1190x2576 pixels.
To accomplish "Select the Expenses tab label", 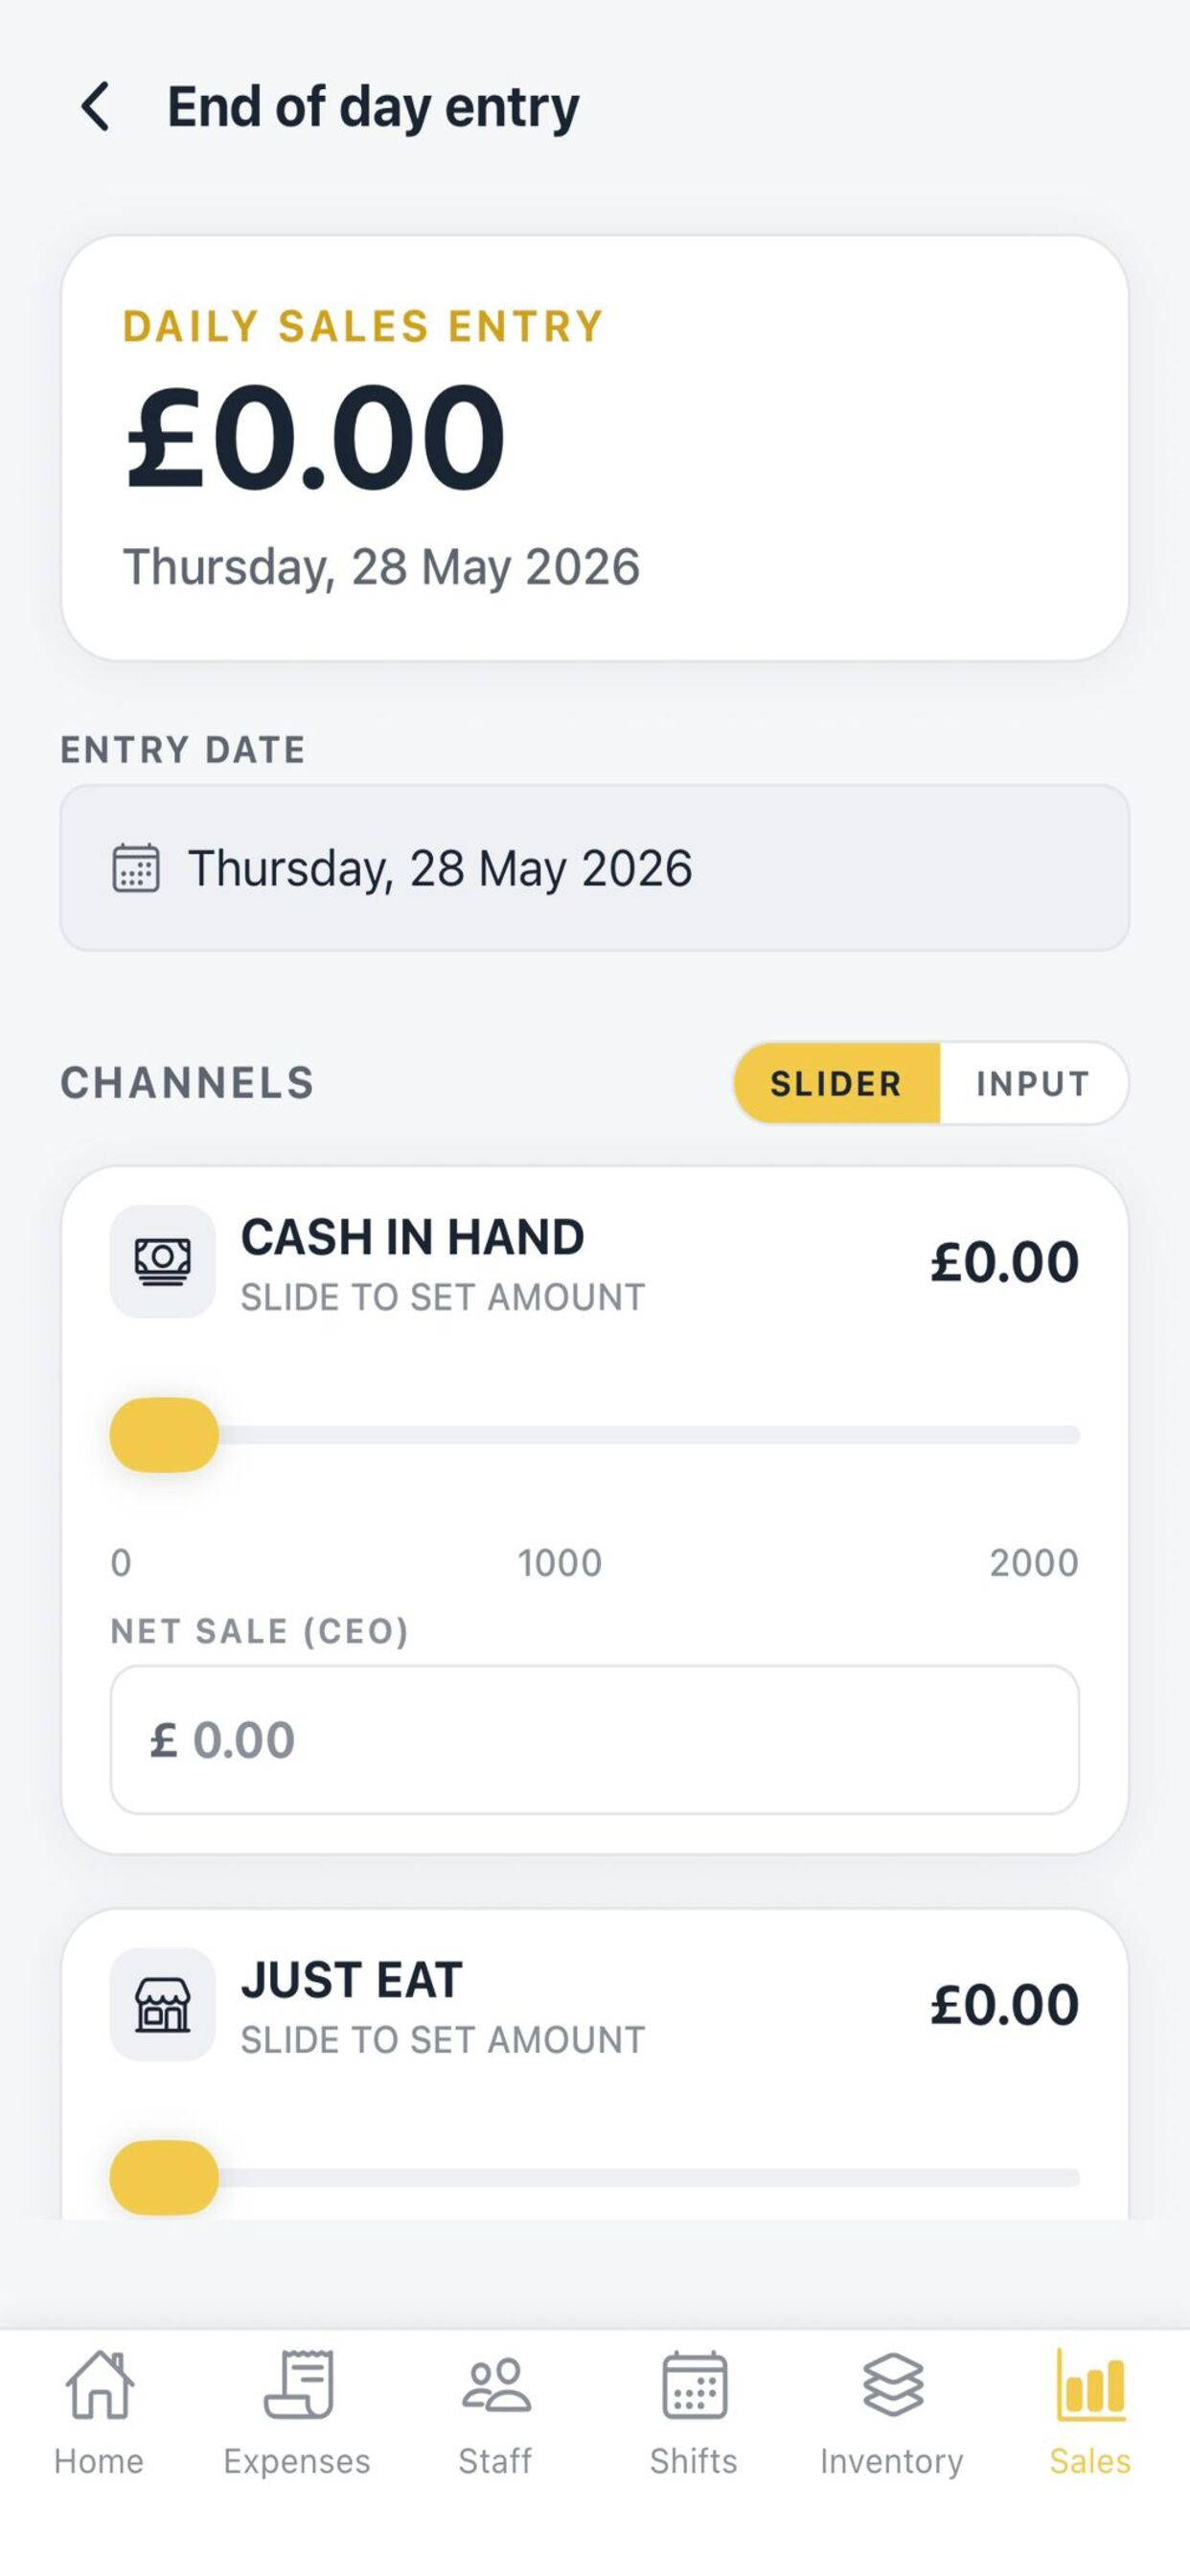I will [297, 2461].
